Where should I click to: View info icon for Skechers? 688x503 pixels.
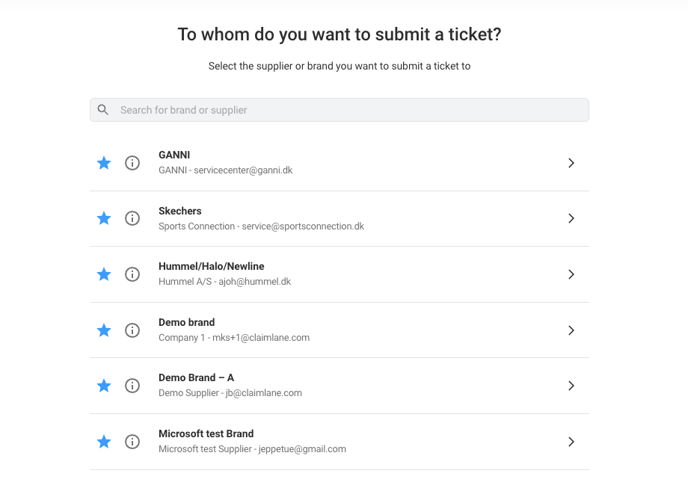coord(132,218)
